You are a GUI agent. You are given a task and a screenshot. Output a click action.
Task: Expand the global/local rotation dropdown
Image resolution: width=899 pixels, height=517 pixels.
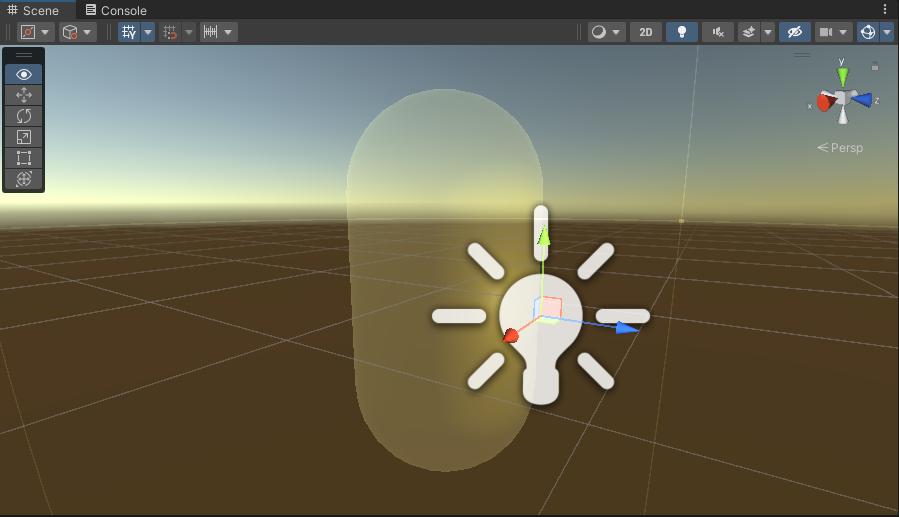87,32
